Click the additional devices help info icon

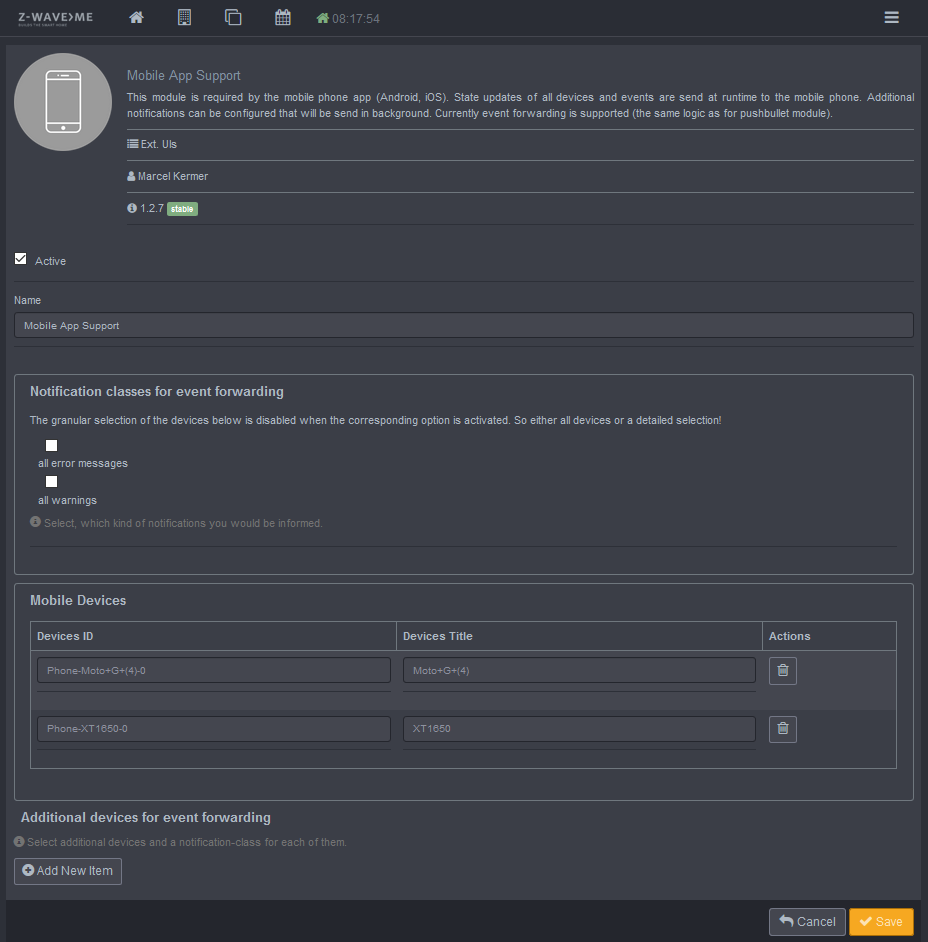(x=19, y=841)
